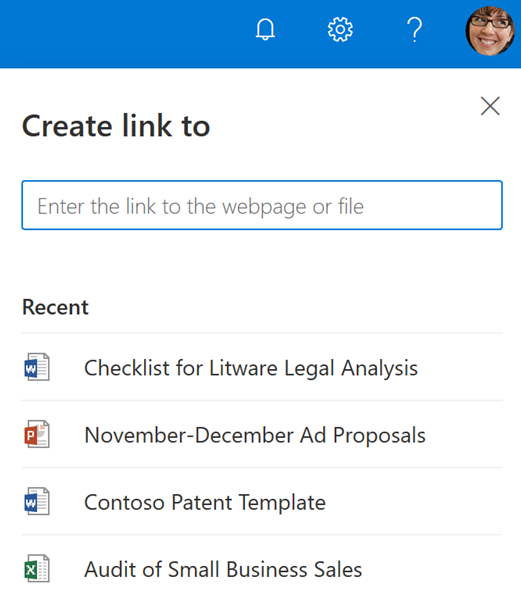Click PowerPoint icon beside November-December Ad Proposals

(37, 434)
